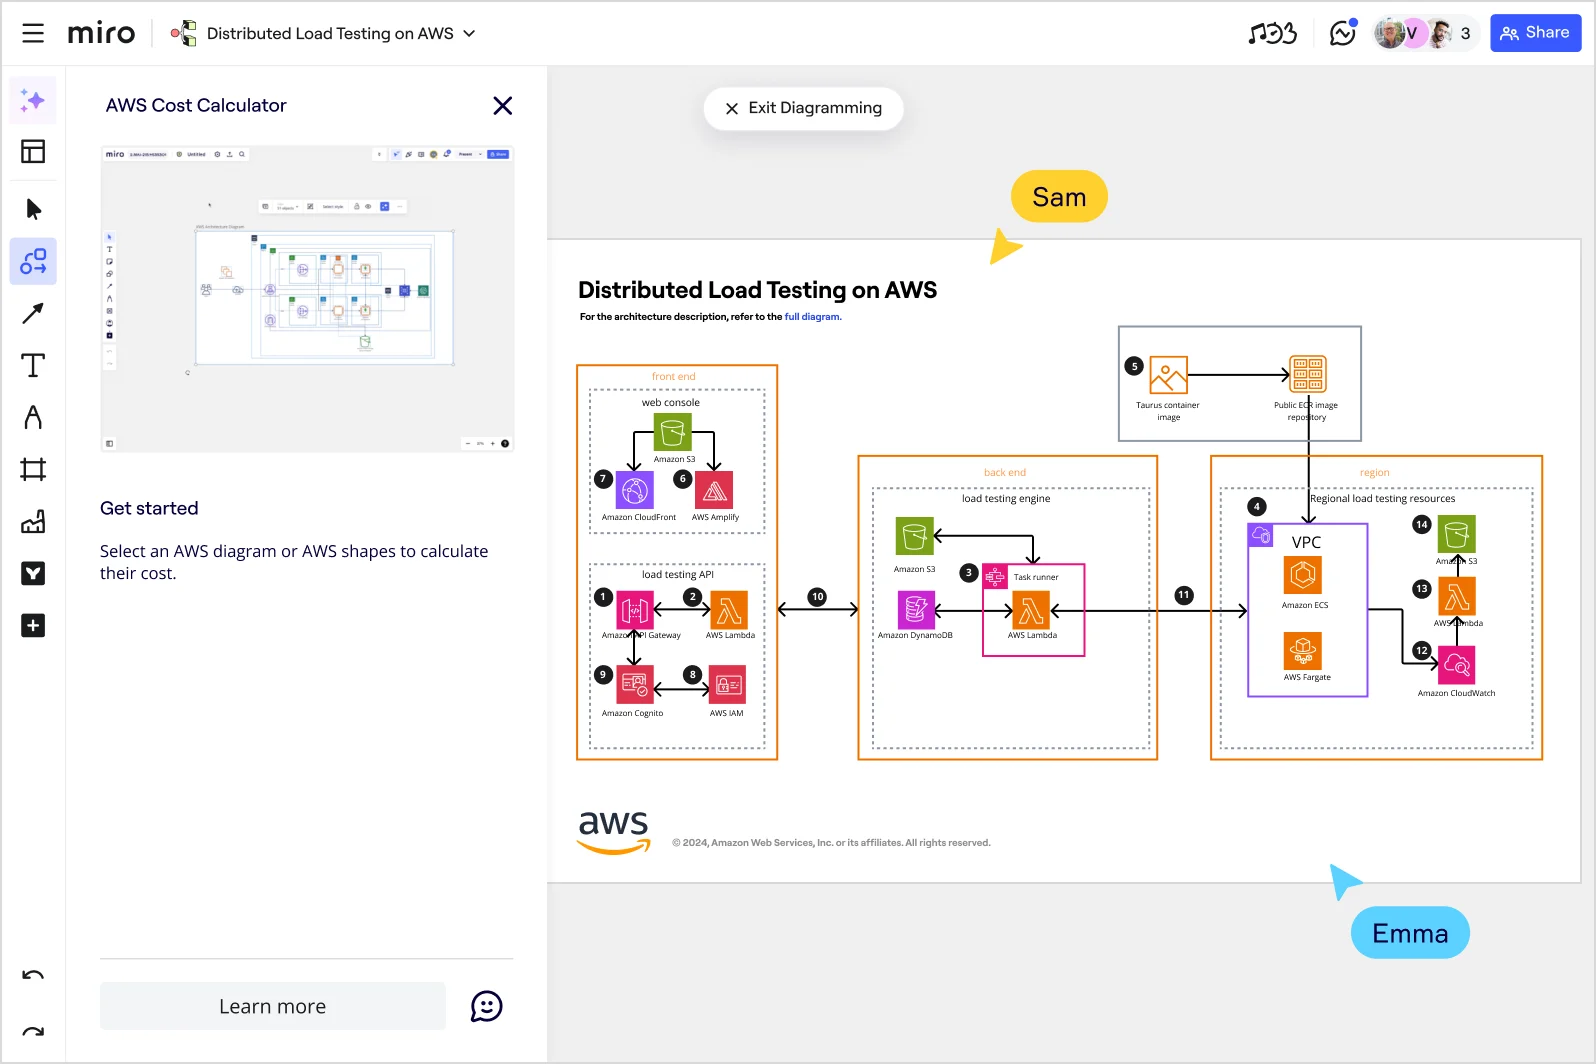Select the Public ECR image repository shape
Viewport: 1596px width, 1064px height.
click(x=1308, y=375)
